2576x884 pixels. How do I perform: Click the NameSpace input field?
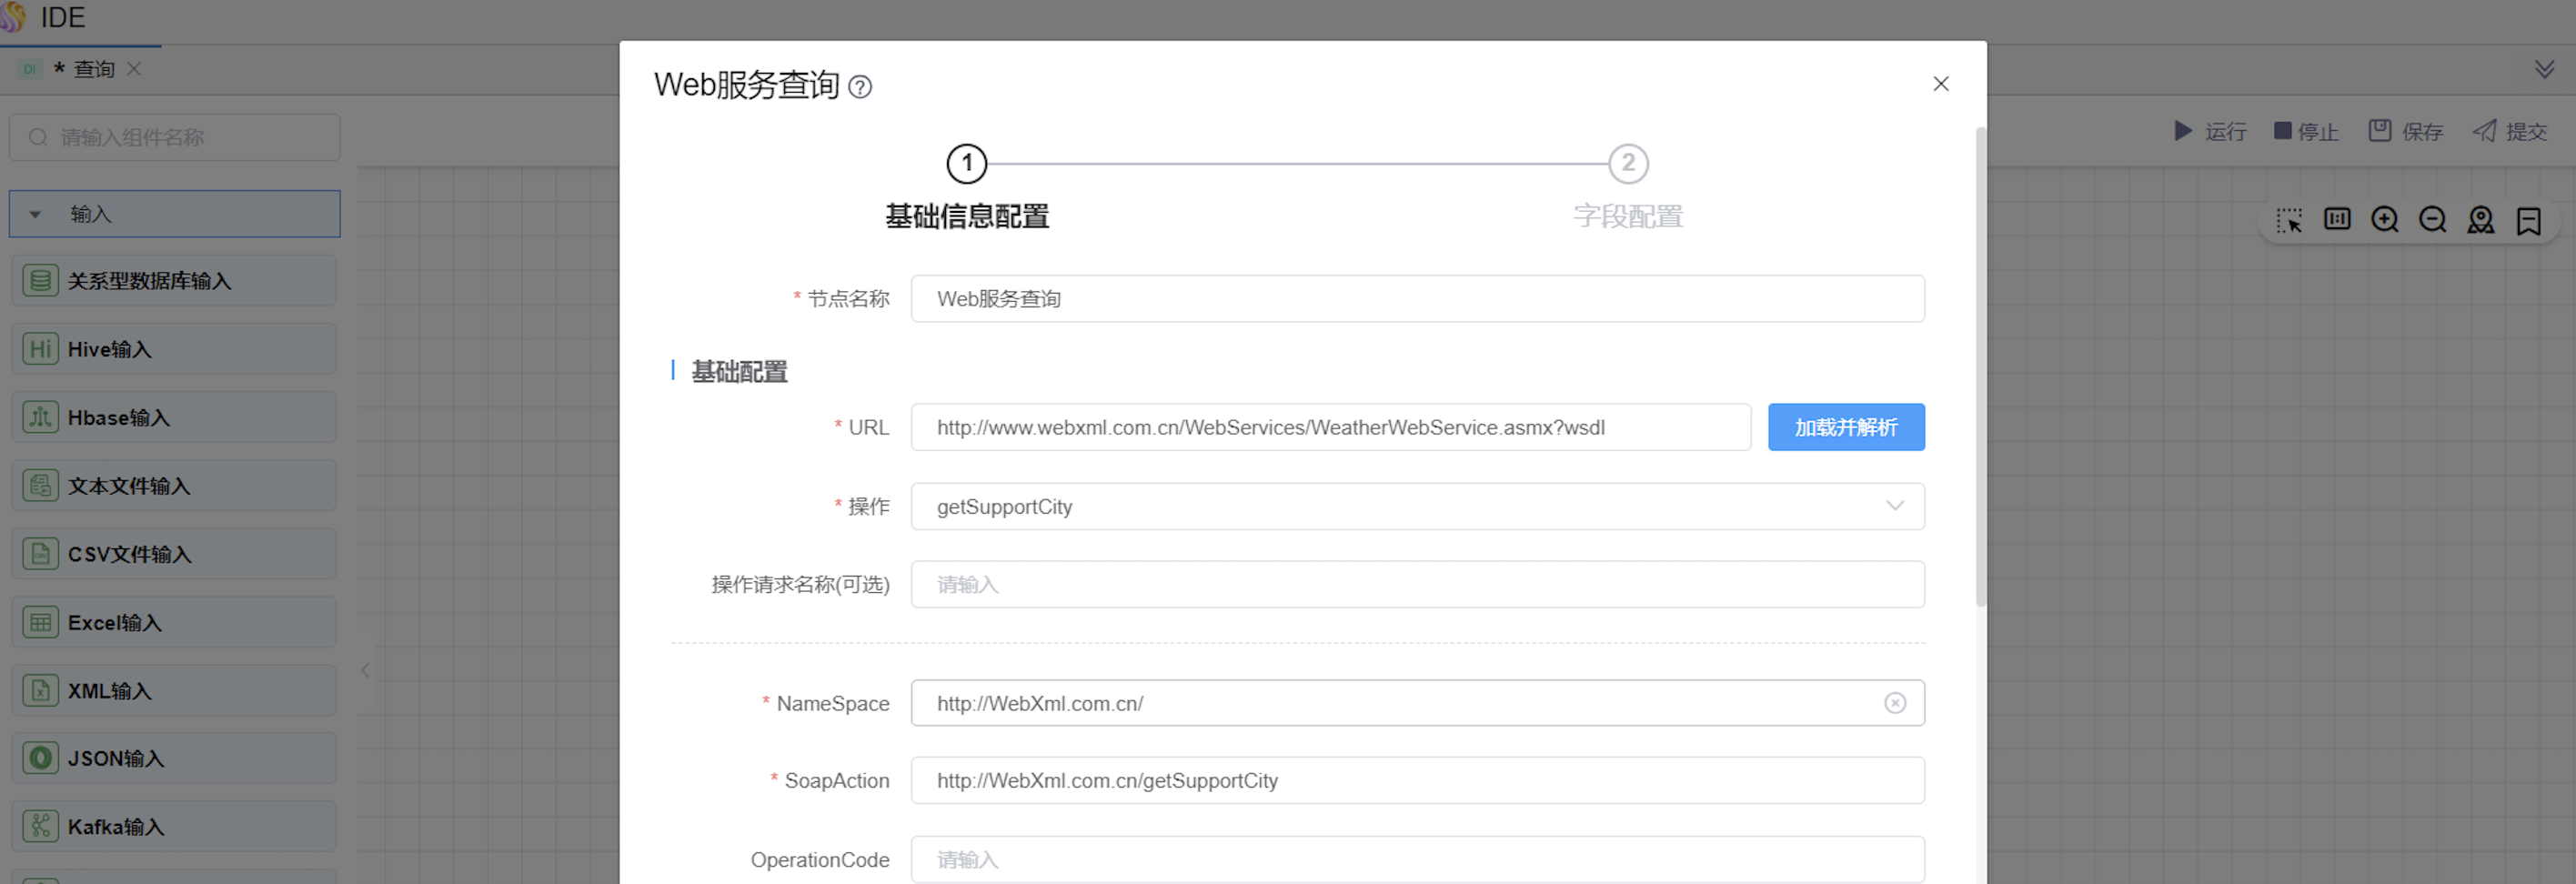1417,704
